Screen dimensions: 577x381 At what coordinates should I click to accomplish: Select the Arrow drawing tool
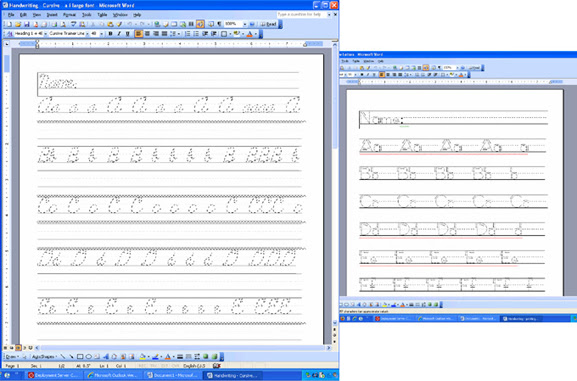[x=71, y=356]
